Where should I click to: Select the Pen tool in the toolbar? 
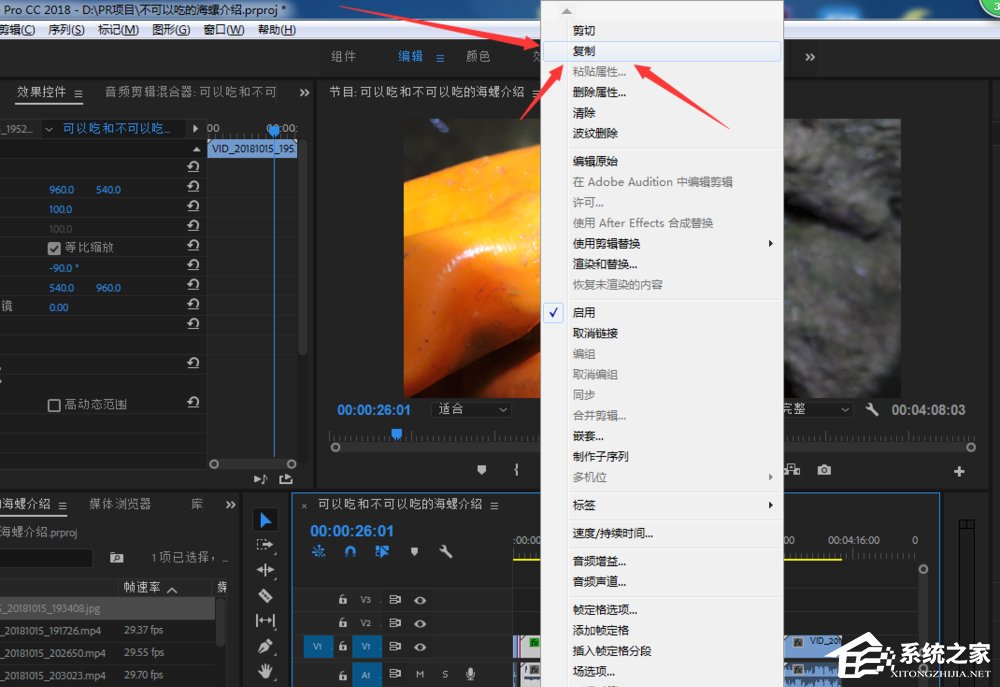(x=264, y=645)
